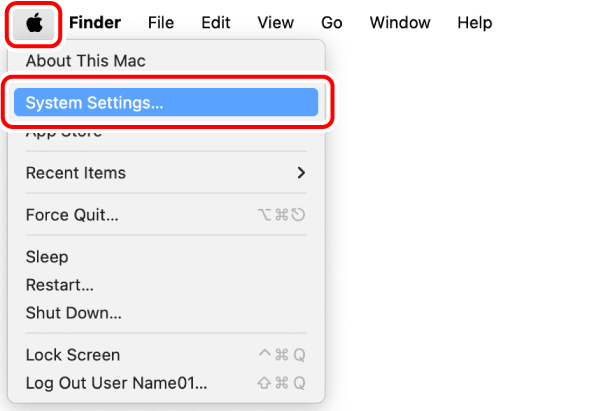The height and width of the screenshot is (411, 600).
Task: Open the Help menu
Action: [x=474, y=23]
